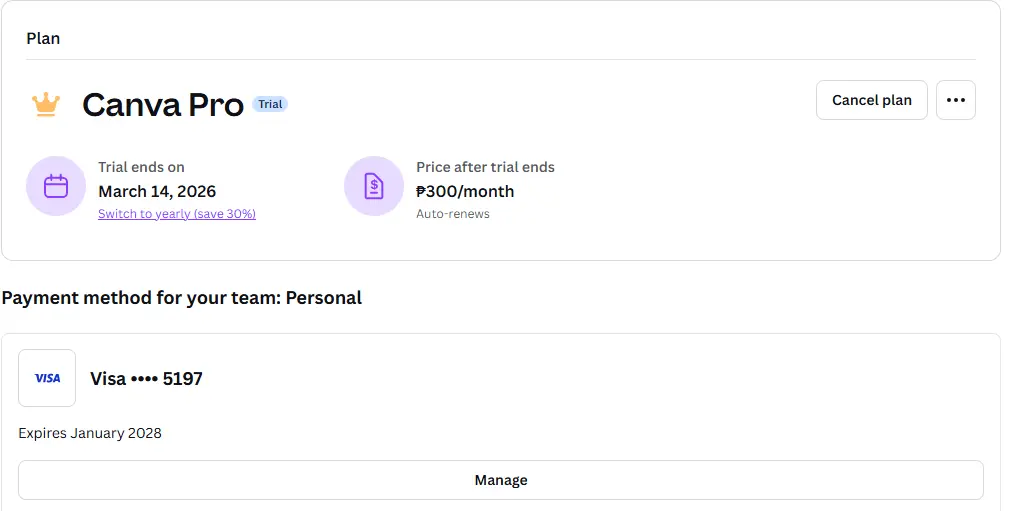Click the ₱300/month price text
Image resolution: width=1034 pixels, height=511 pixels.
click(465, 191)
